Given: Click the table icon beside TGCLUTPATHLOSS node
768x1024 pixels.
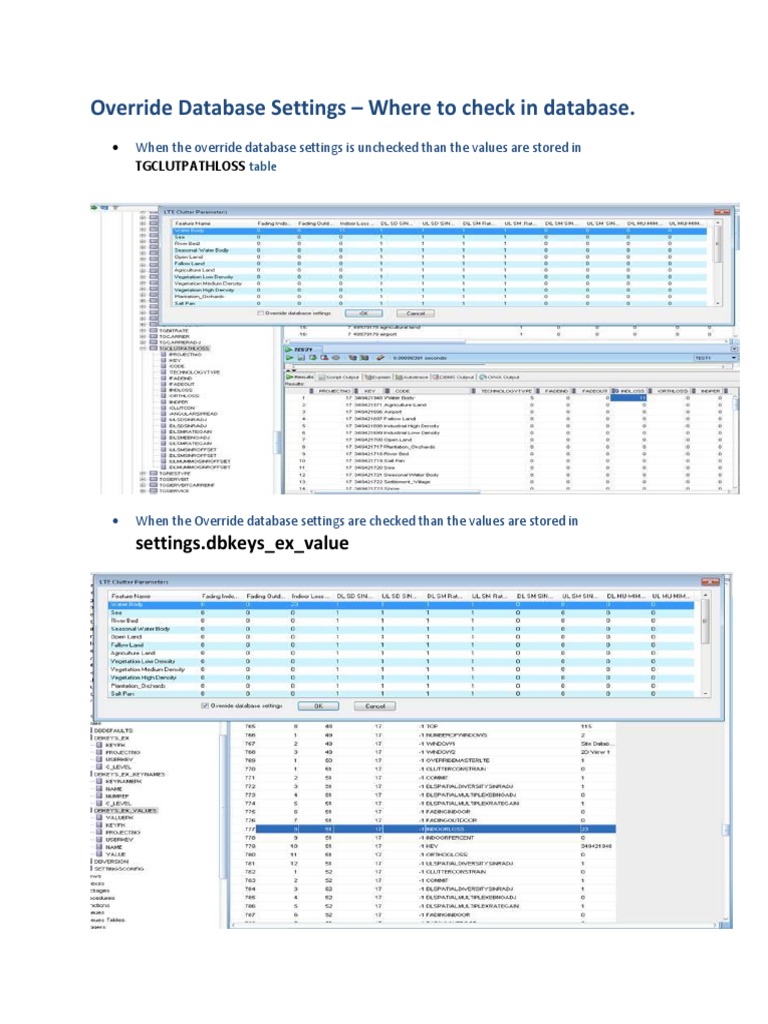Looking at the screenshot, I should (x=153, y=349).
